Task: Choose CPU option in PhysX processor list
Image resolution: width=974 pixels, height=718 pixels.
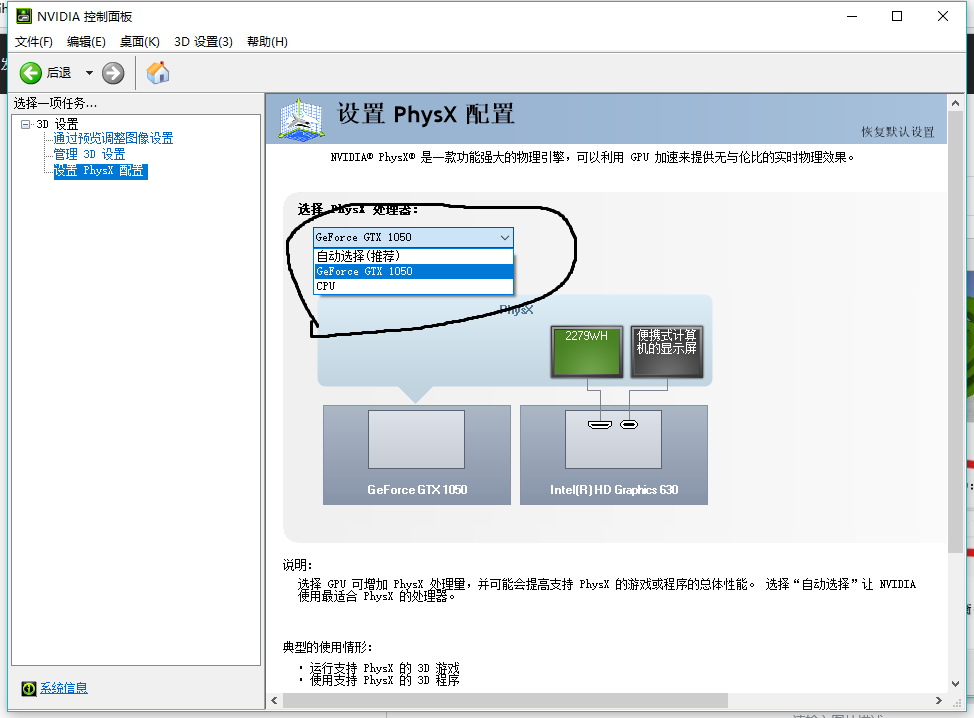Action: pos(326,286)
